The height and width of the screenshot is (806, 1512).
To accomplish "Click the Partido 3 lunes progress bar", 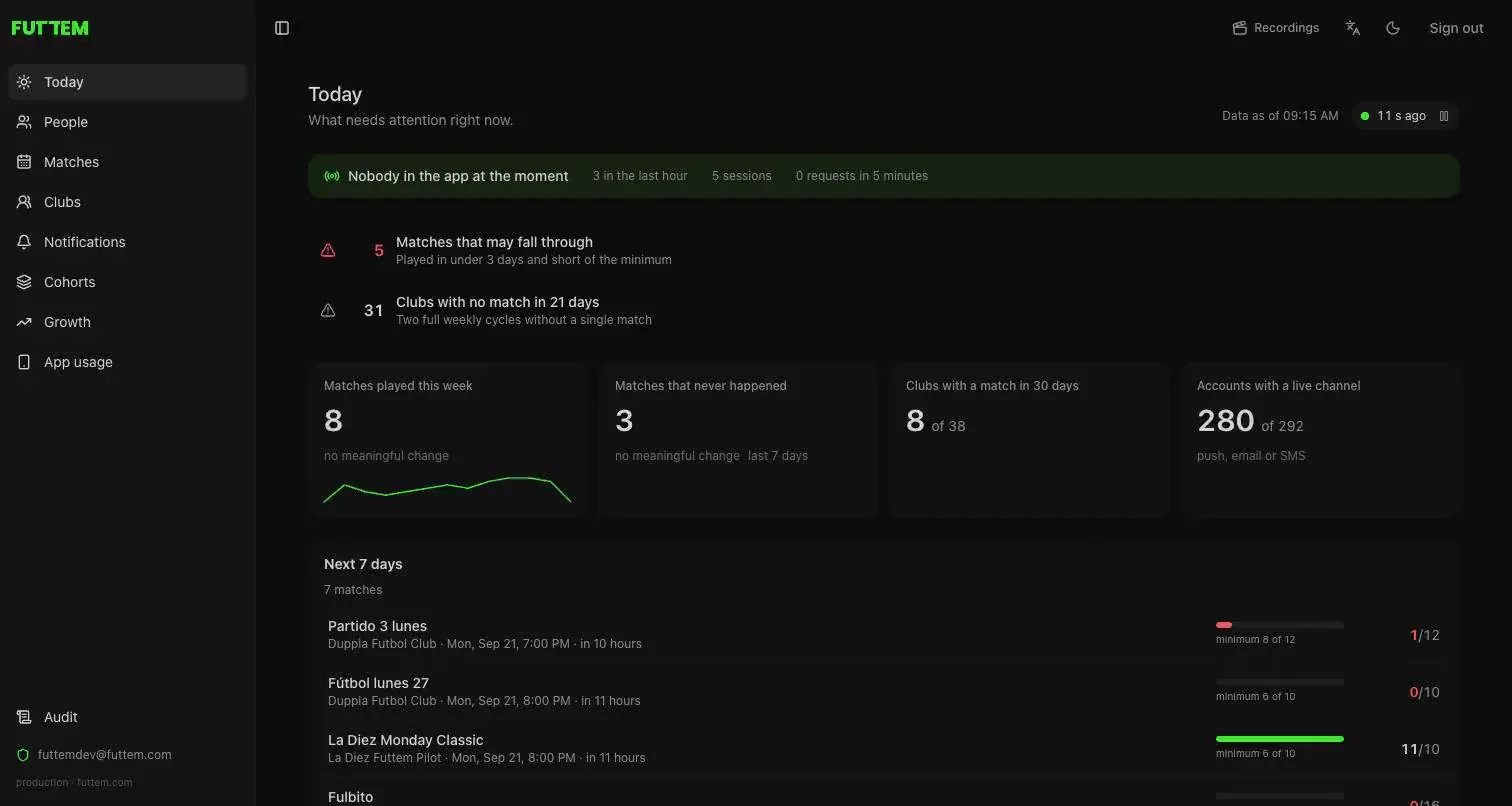I will click(x=1280, y=625).
